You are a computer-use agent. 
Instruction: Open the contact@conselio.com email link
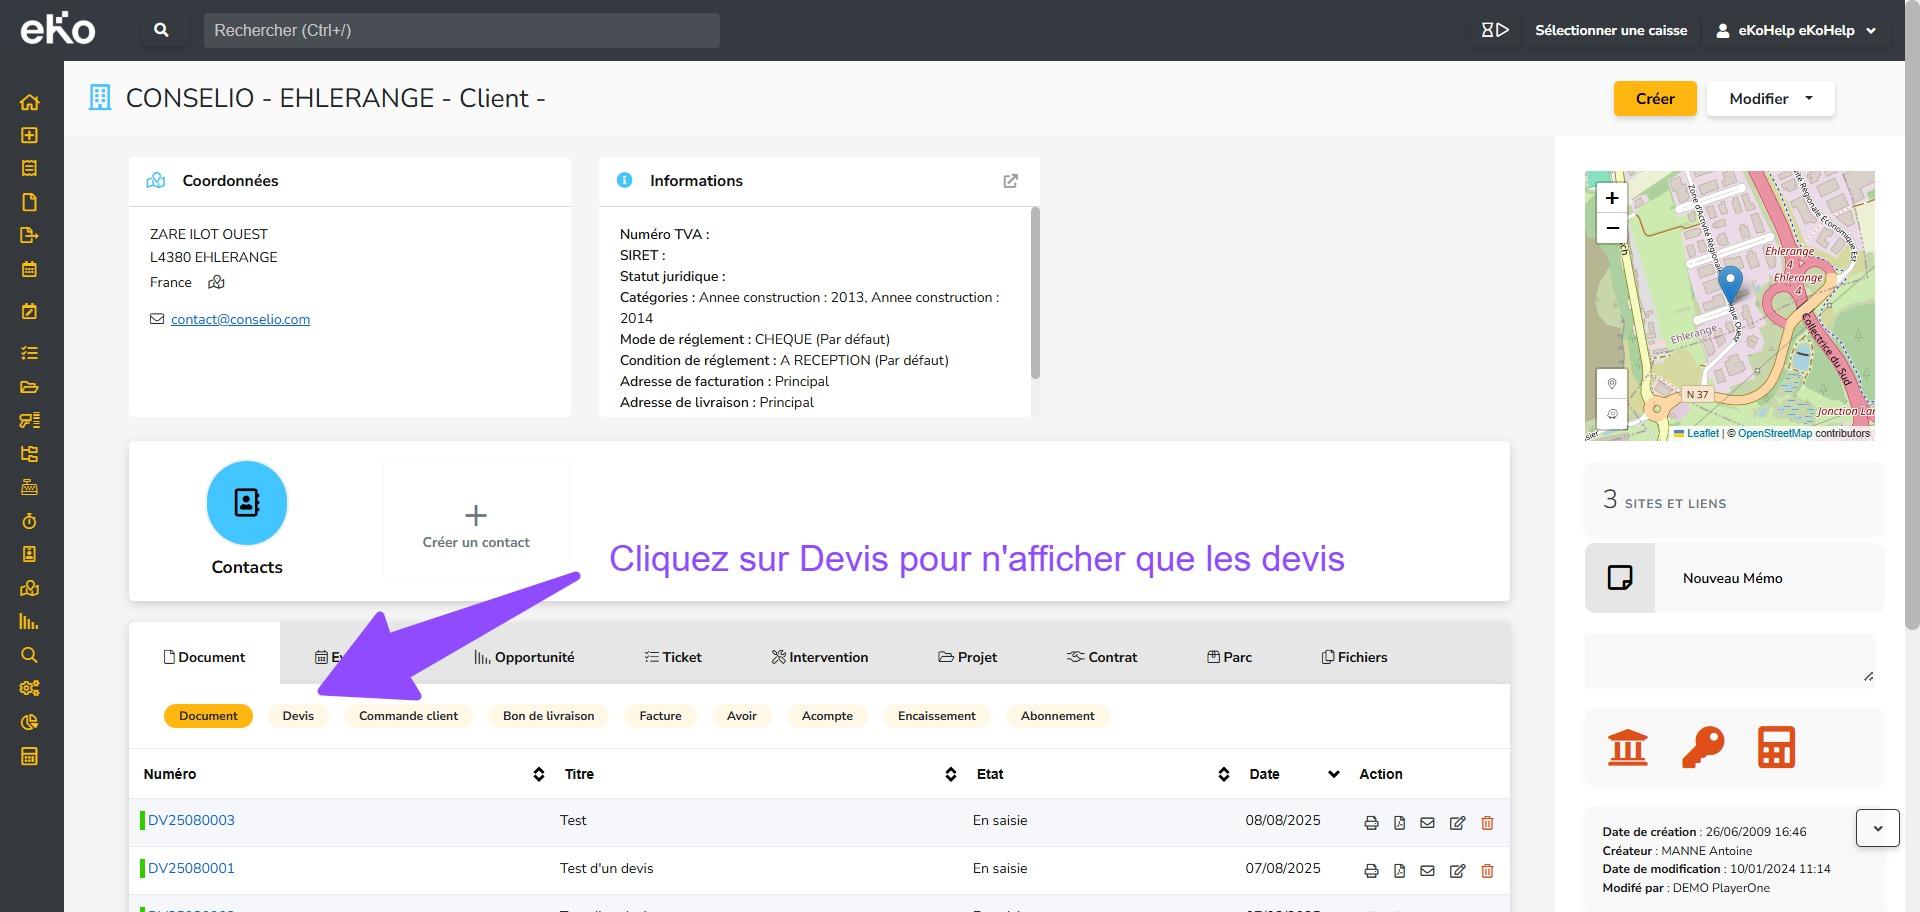tap(240, 319)
